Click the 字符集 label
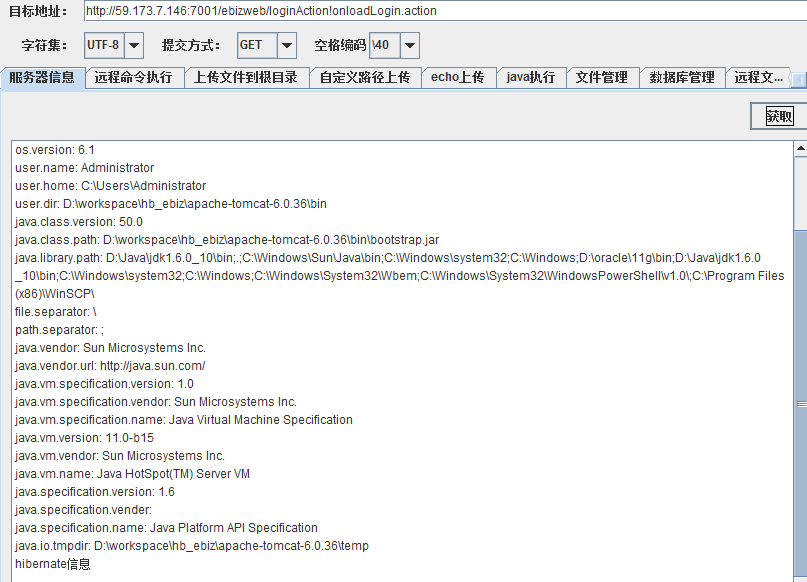 pyautogui.click(x=44, y=45)
